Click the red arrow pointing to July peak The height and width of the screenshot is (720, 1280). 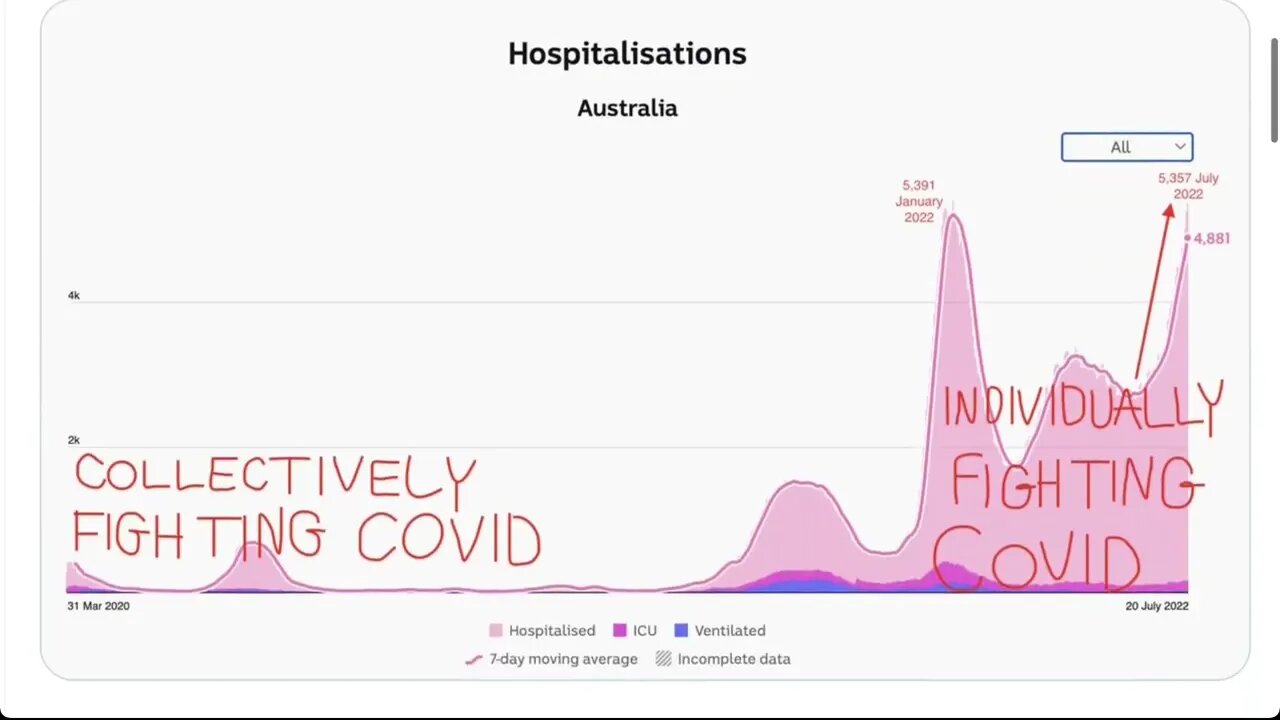1153,290
